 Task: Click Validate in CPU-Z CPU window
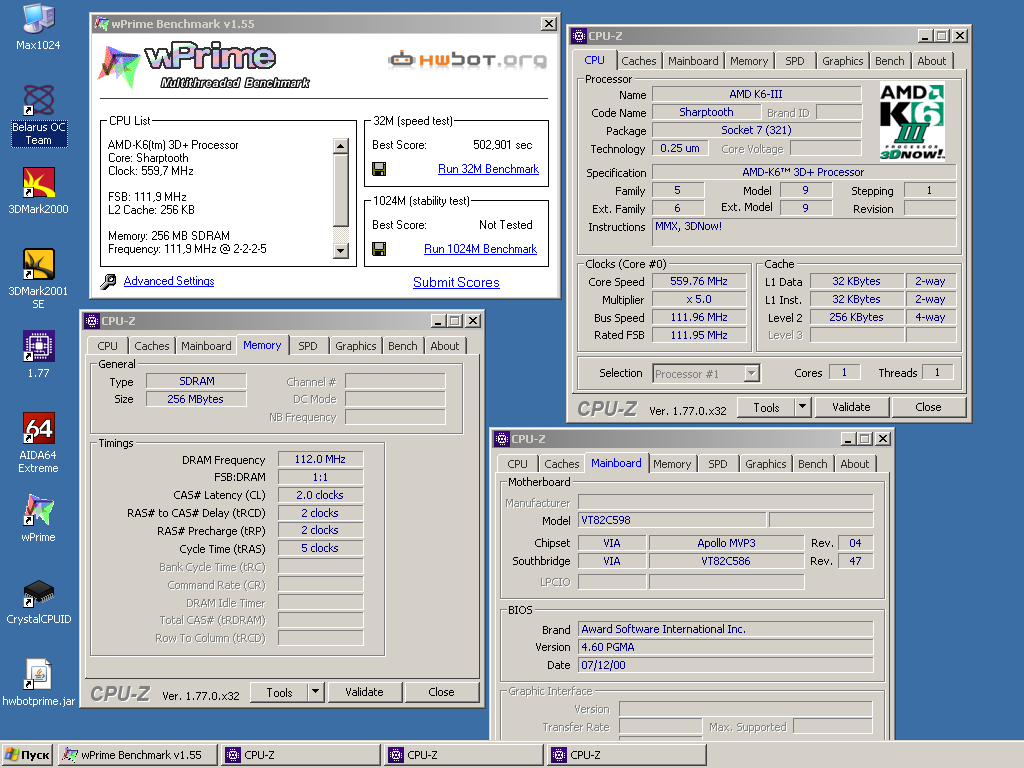tap(851, 407)
